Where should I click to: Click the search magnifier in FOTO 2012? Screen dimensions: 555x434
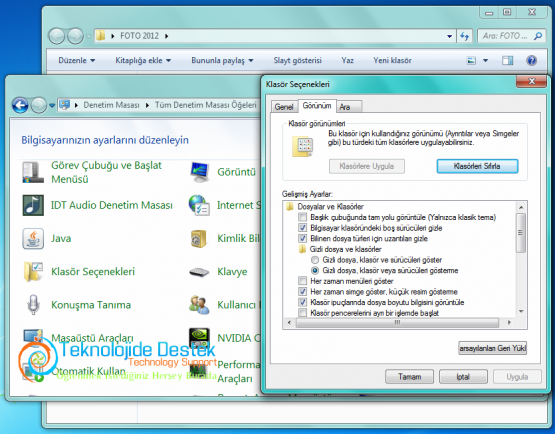[x=538, y=36]
